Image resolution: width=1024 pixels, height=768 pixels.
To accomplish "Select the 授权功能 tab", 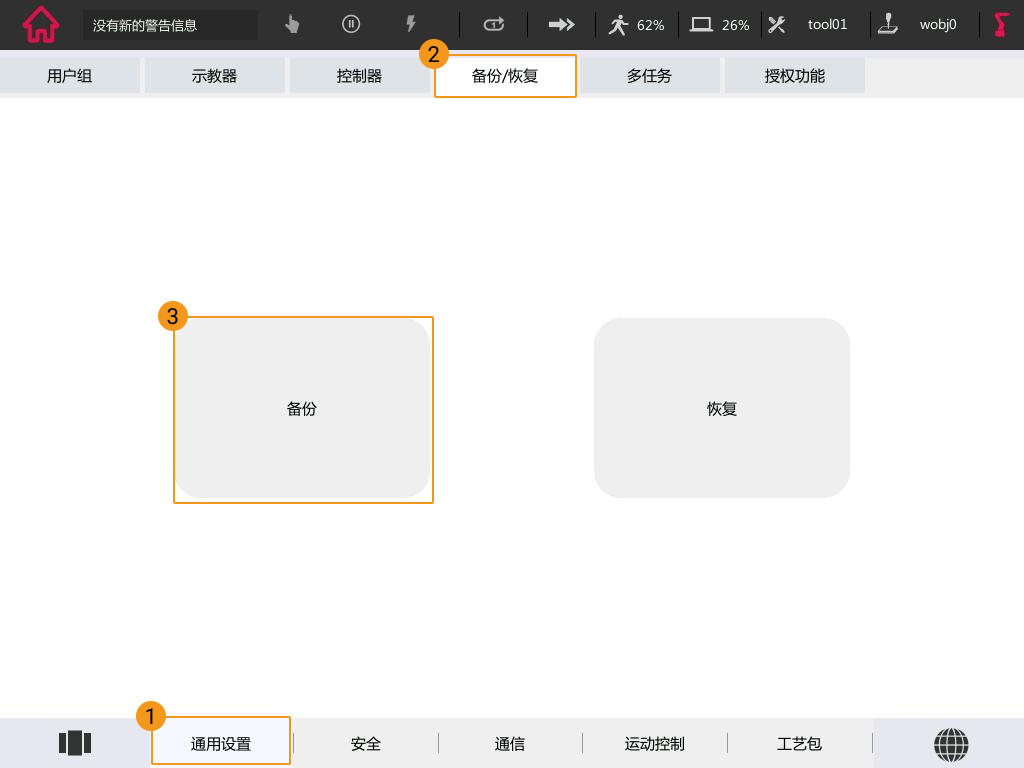I will coord(794,76).
